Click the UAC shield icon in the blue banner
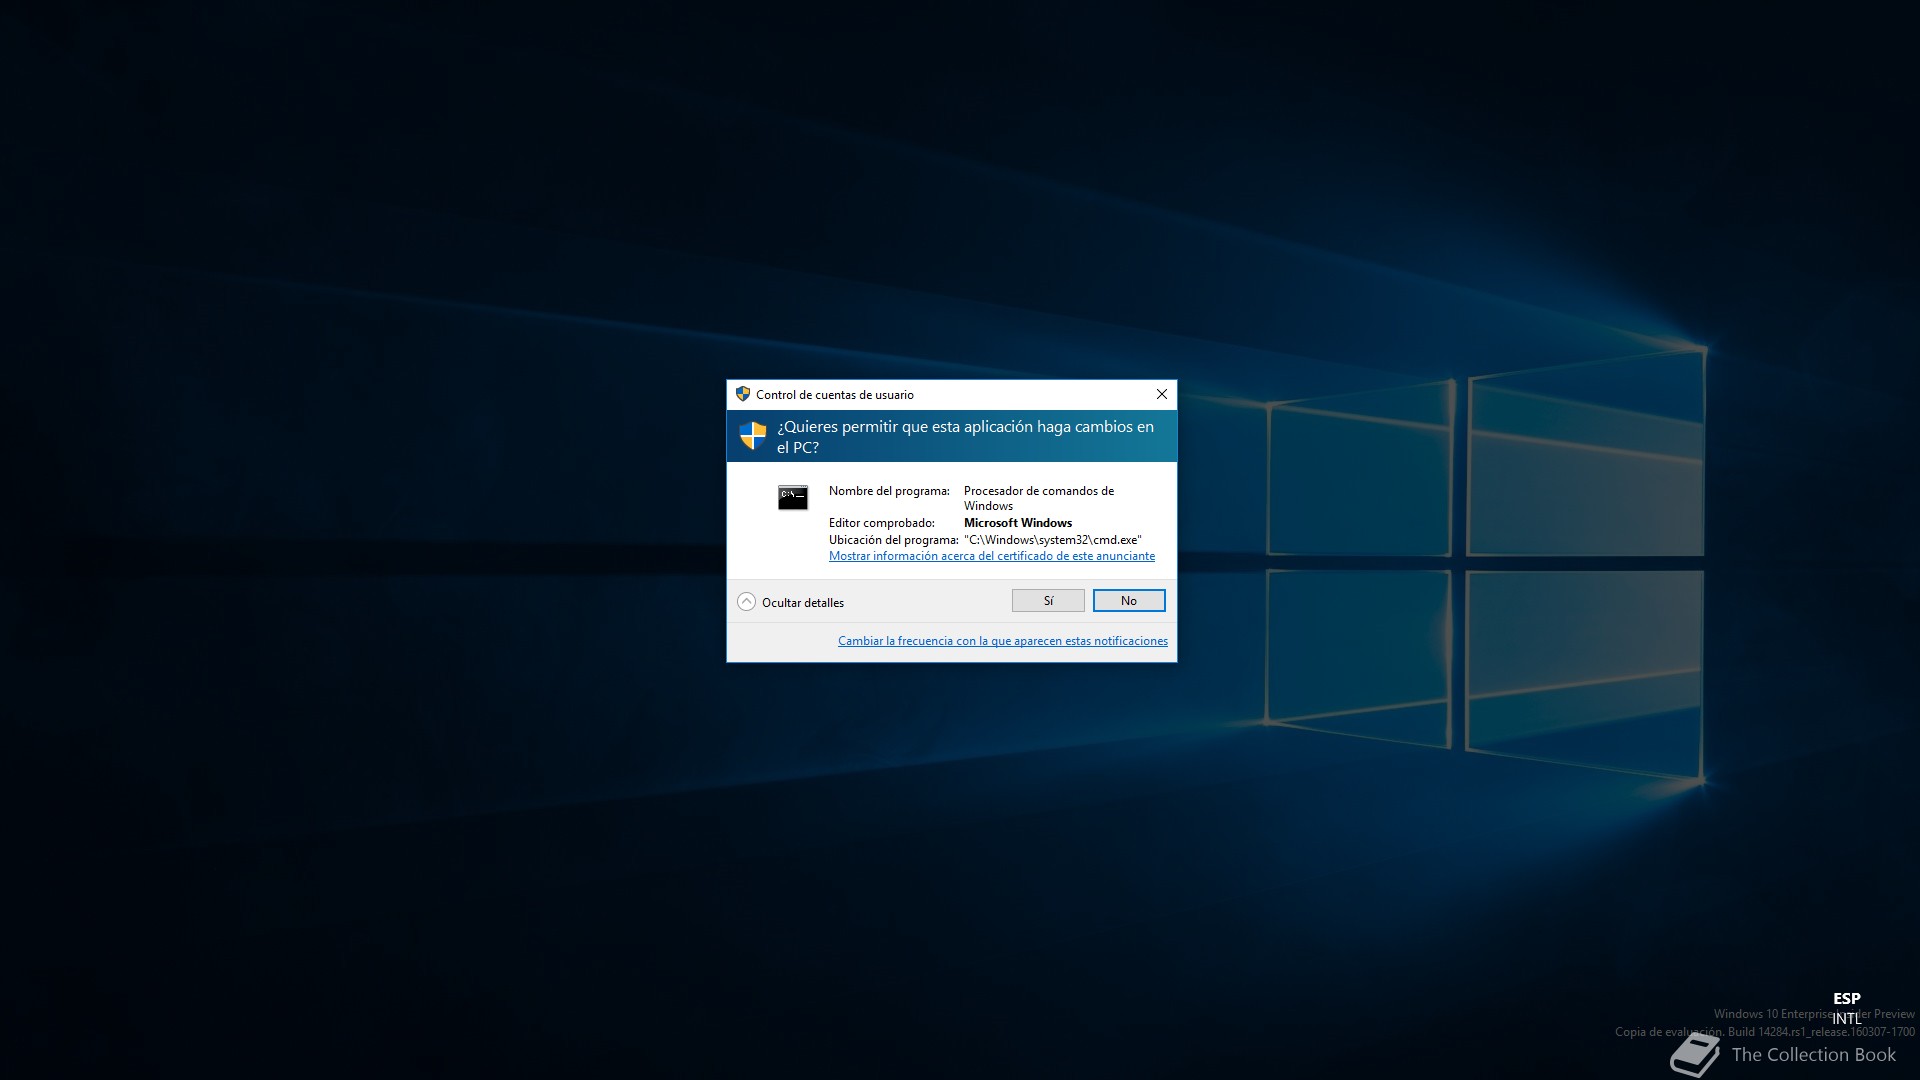This screenshot has height=1080, width=1920. pyautogui.click(x=752, y=436)
